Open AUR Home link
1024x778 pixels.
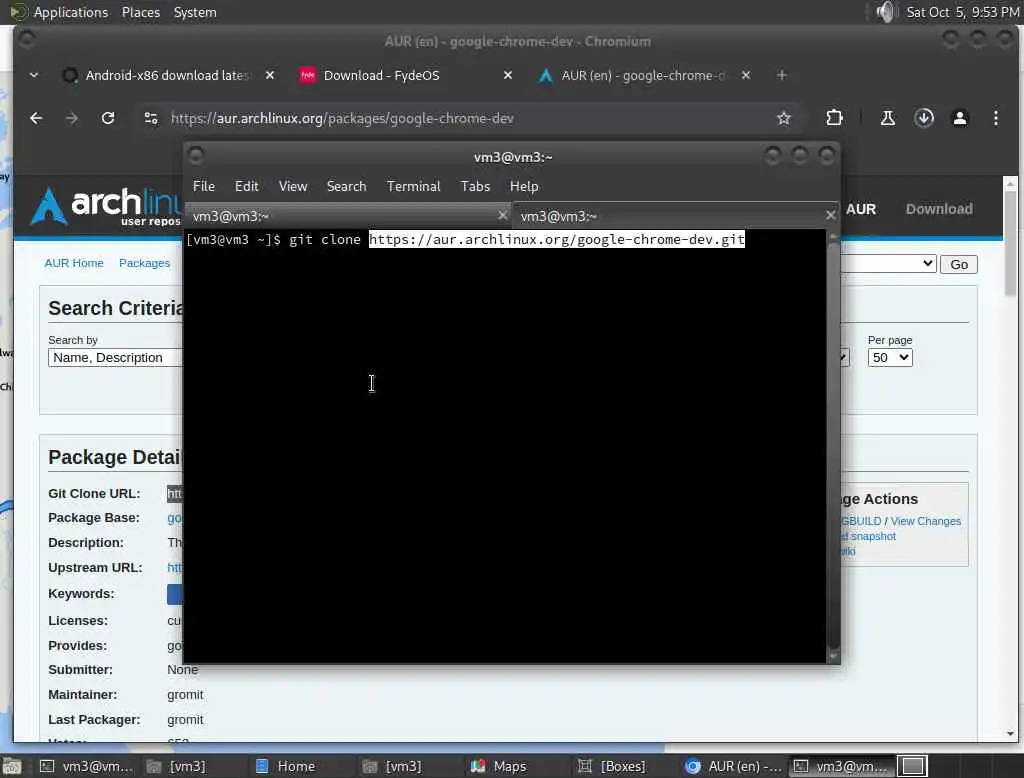point(74,263)
